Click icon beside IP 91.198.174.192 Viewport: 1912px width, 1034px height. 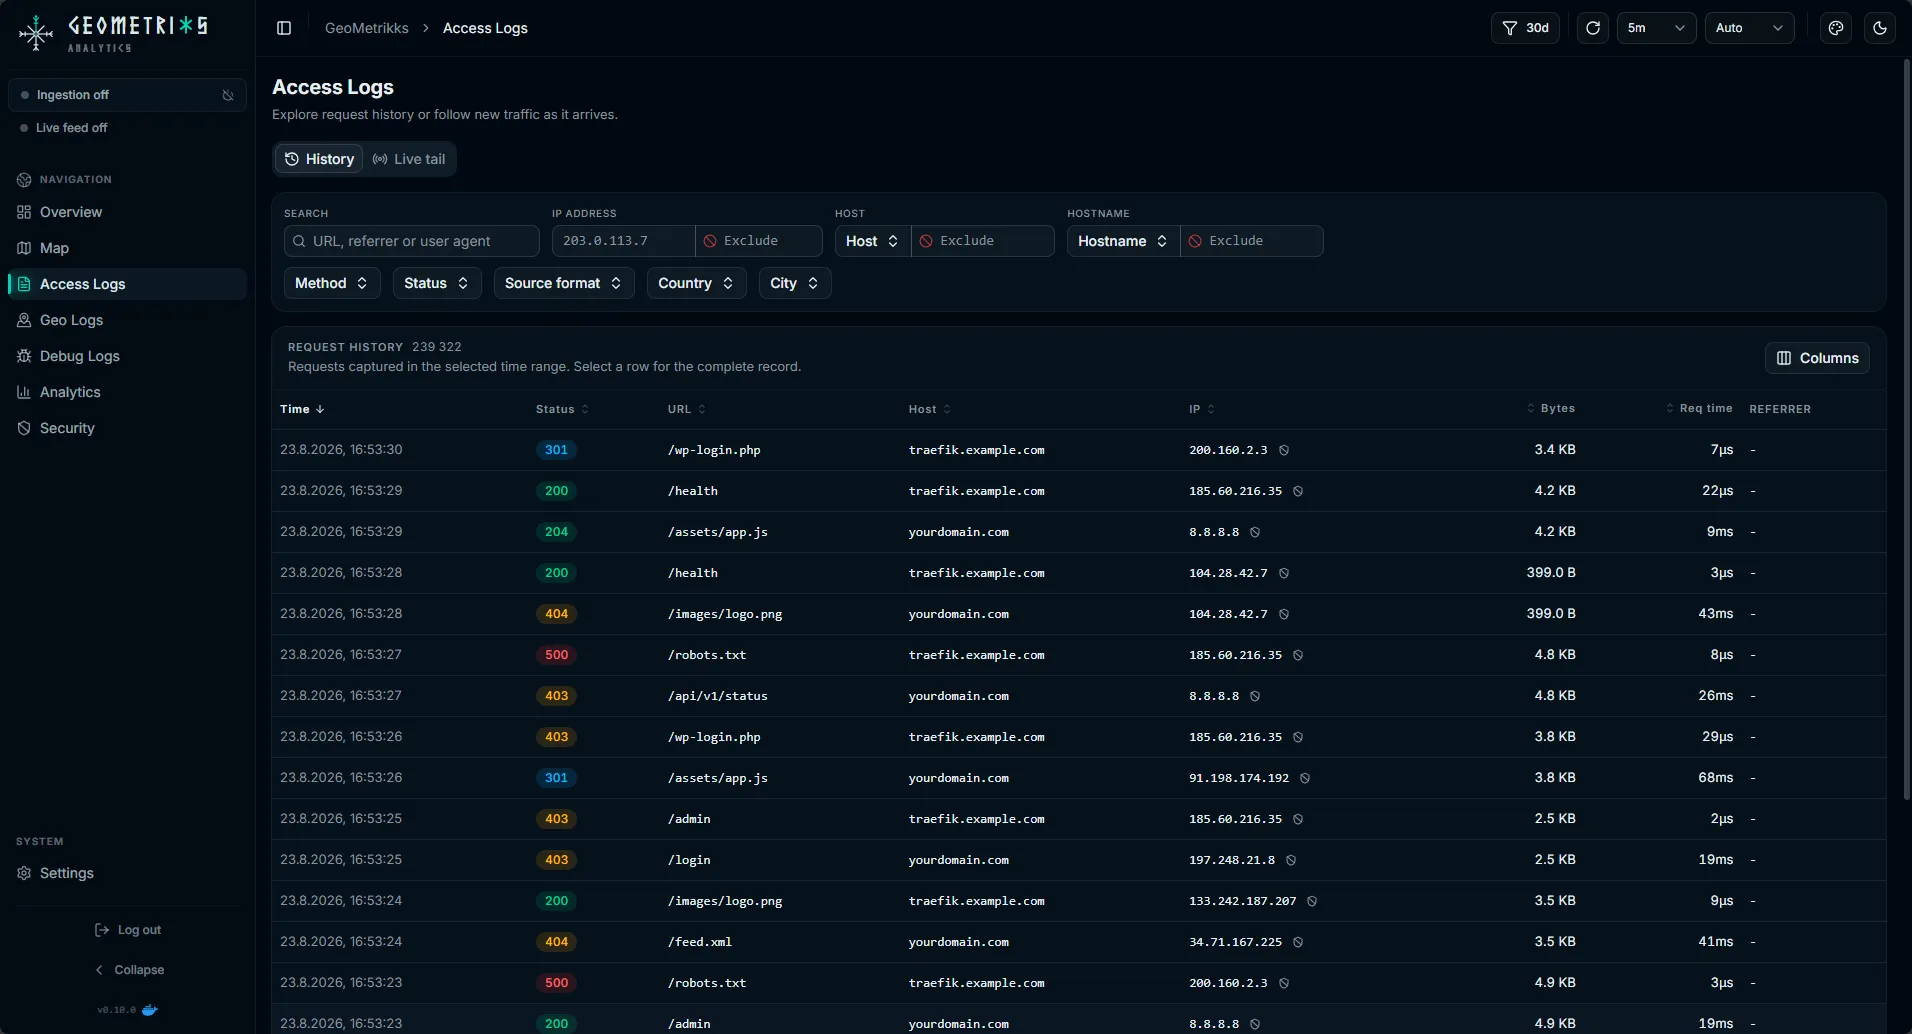1305,778
